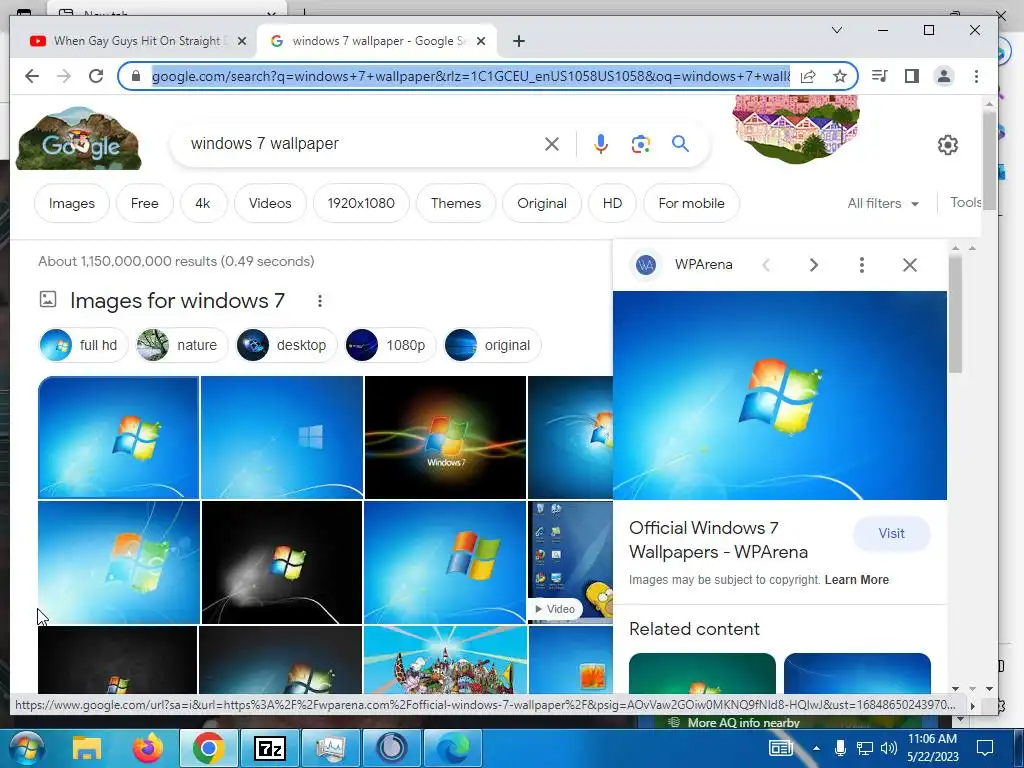The width and height of the screenshot is (1024, 768).
Task: View site security lock icon
Action: (136, 76)
